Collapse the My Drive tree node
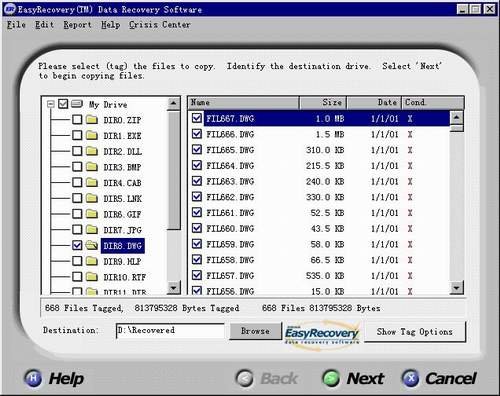Image resolution: width=500 pixels, height=396 pixels. (51, 104)
